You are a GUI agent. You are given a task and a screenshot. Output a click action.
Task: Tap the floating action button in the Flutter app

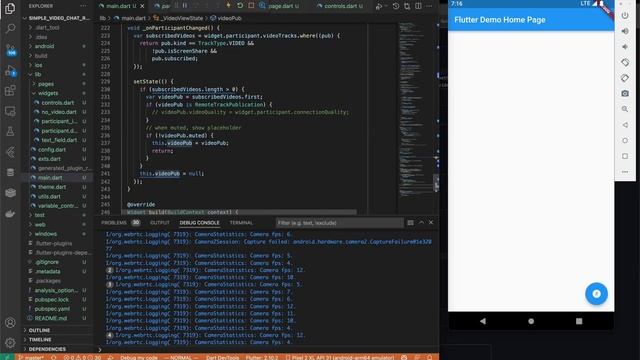click(x=596, y=293)
